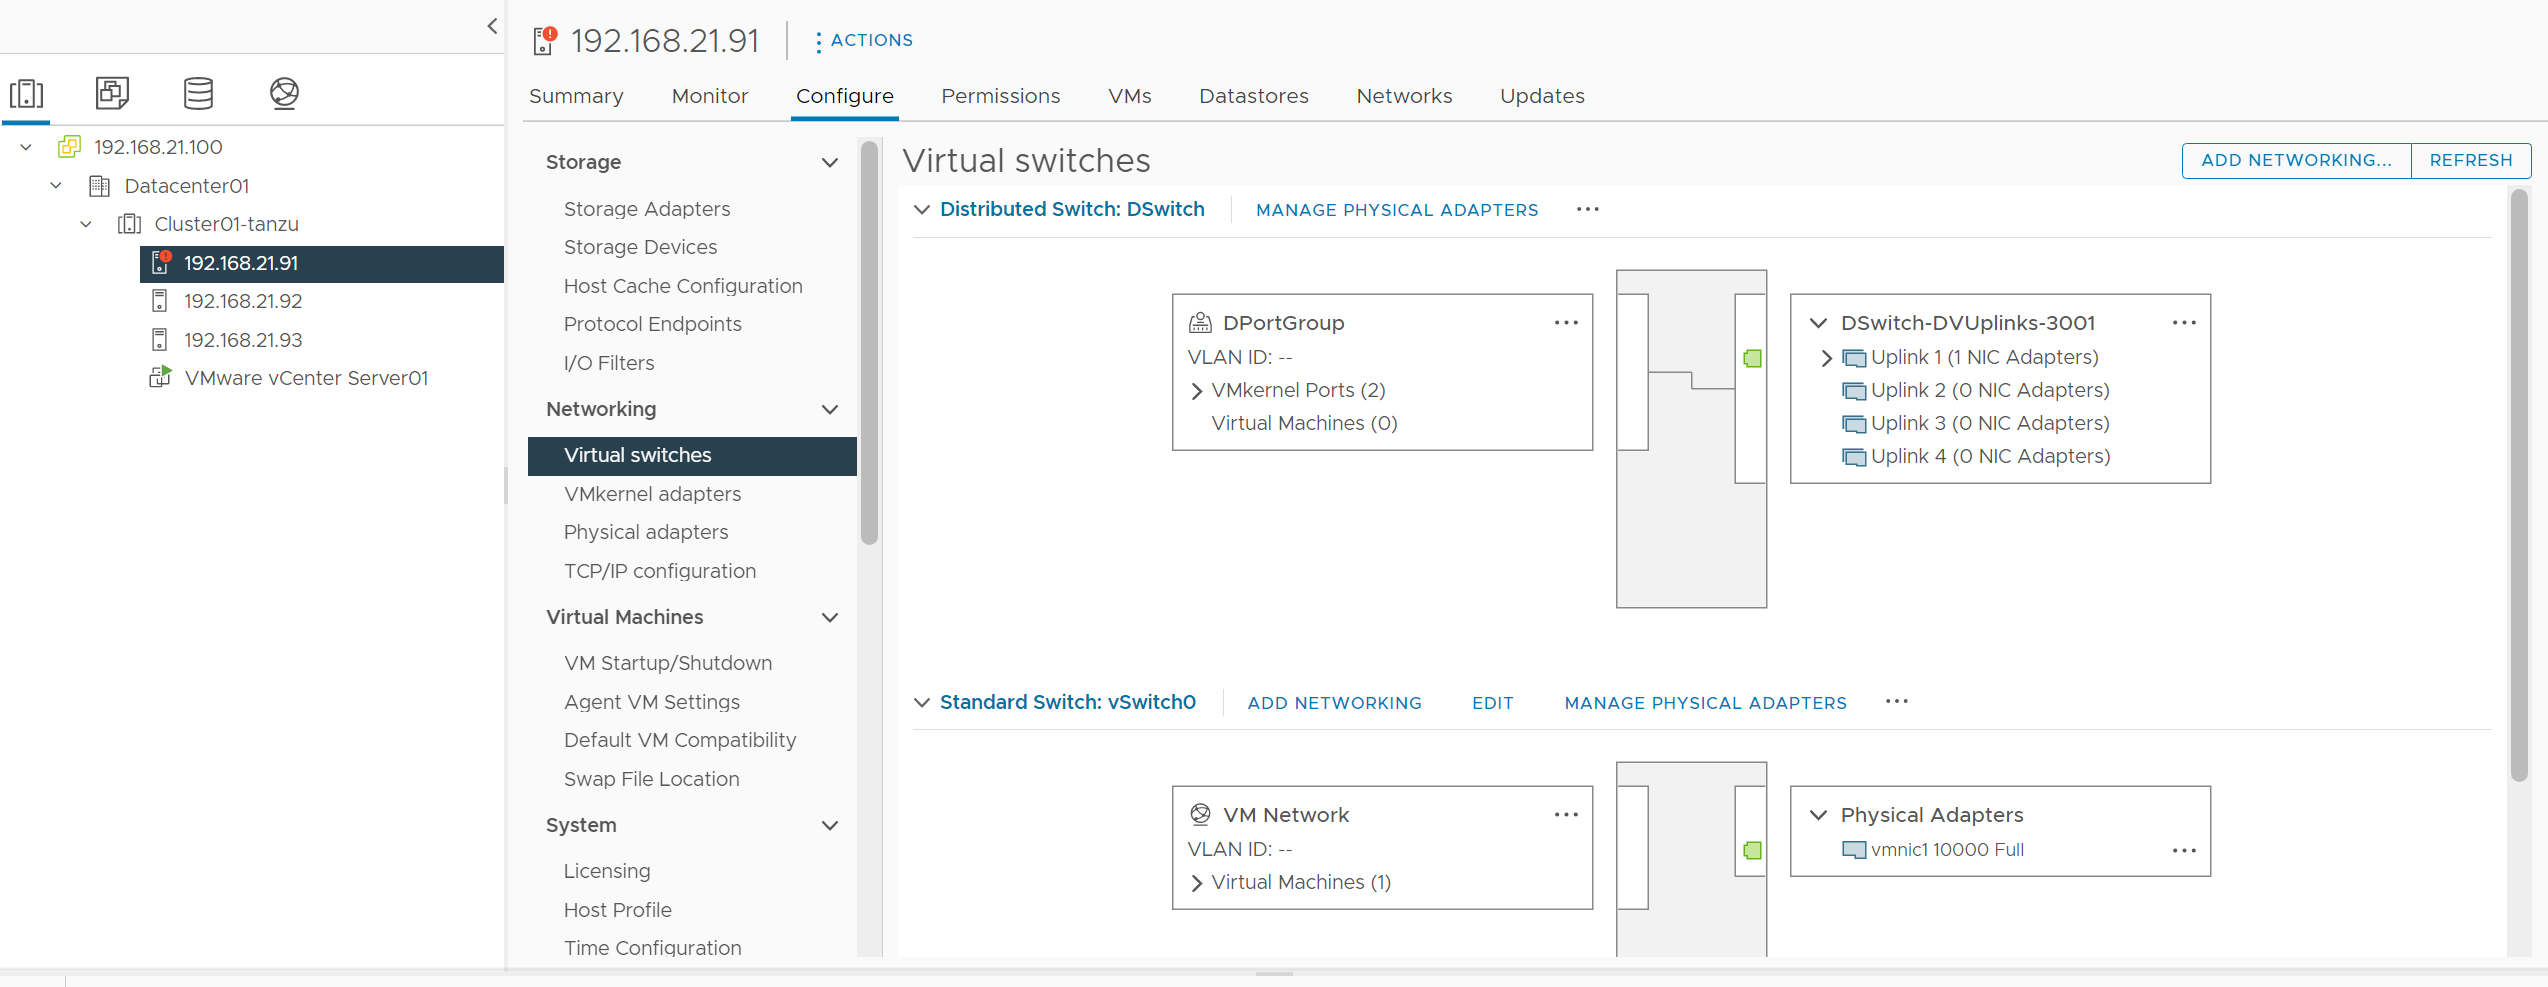Collapse the DSwitch-DVUplinks-3001 box
The height and width of the screenshot is (987, 2548).
tap(1819, 323)
